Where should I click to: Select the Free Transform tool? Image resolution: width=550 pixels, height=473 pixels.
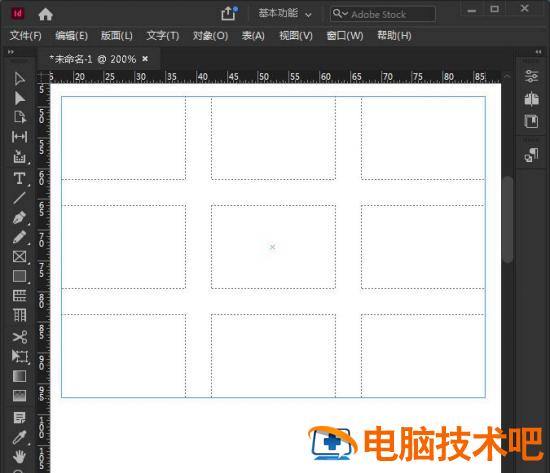[x=20, y=356]
